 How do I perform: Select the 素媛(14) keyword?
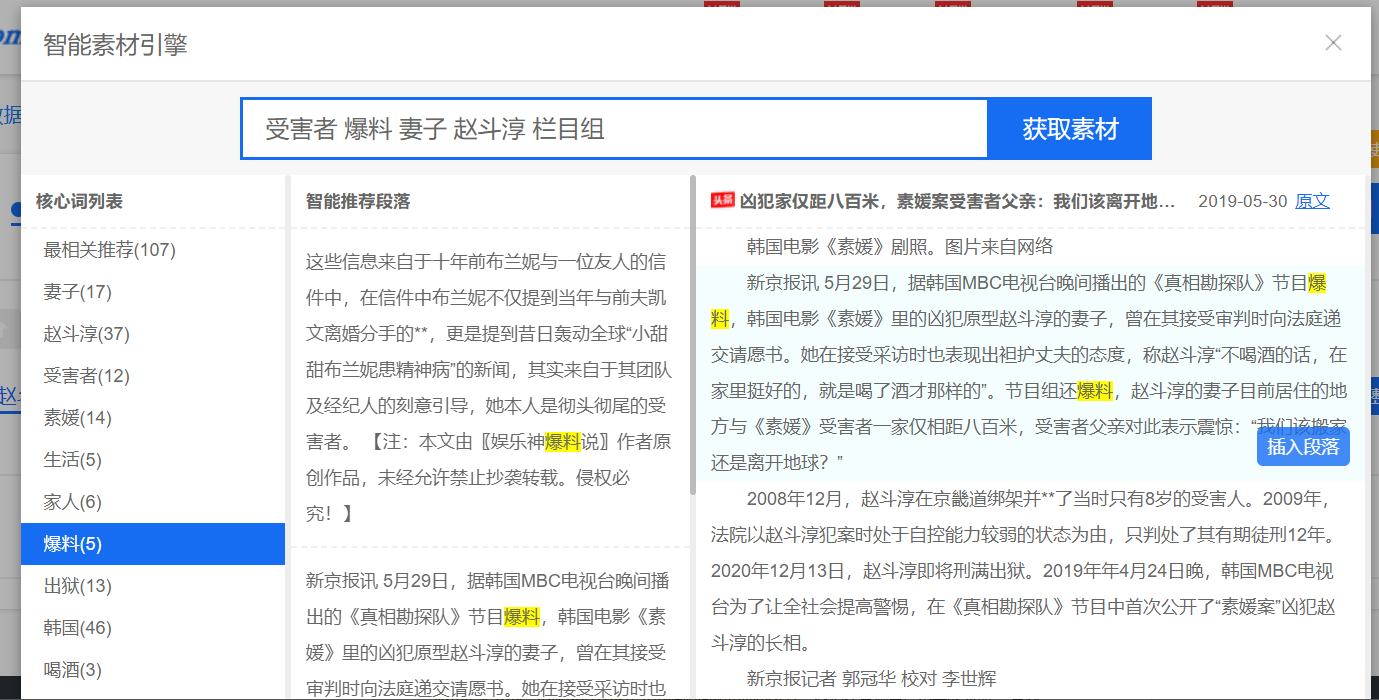[153, 418]
